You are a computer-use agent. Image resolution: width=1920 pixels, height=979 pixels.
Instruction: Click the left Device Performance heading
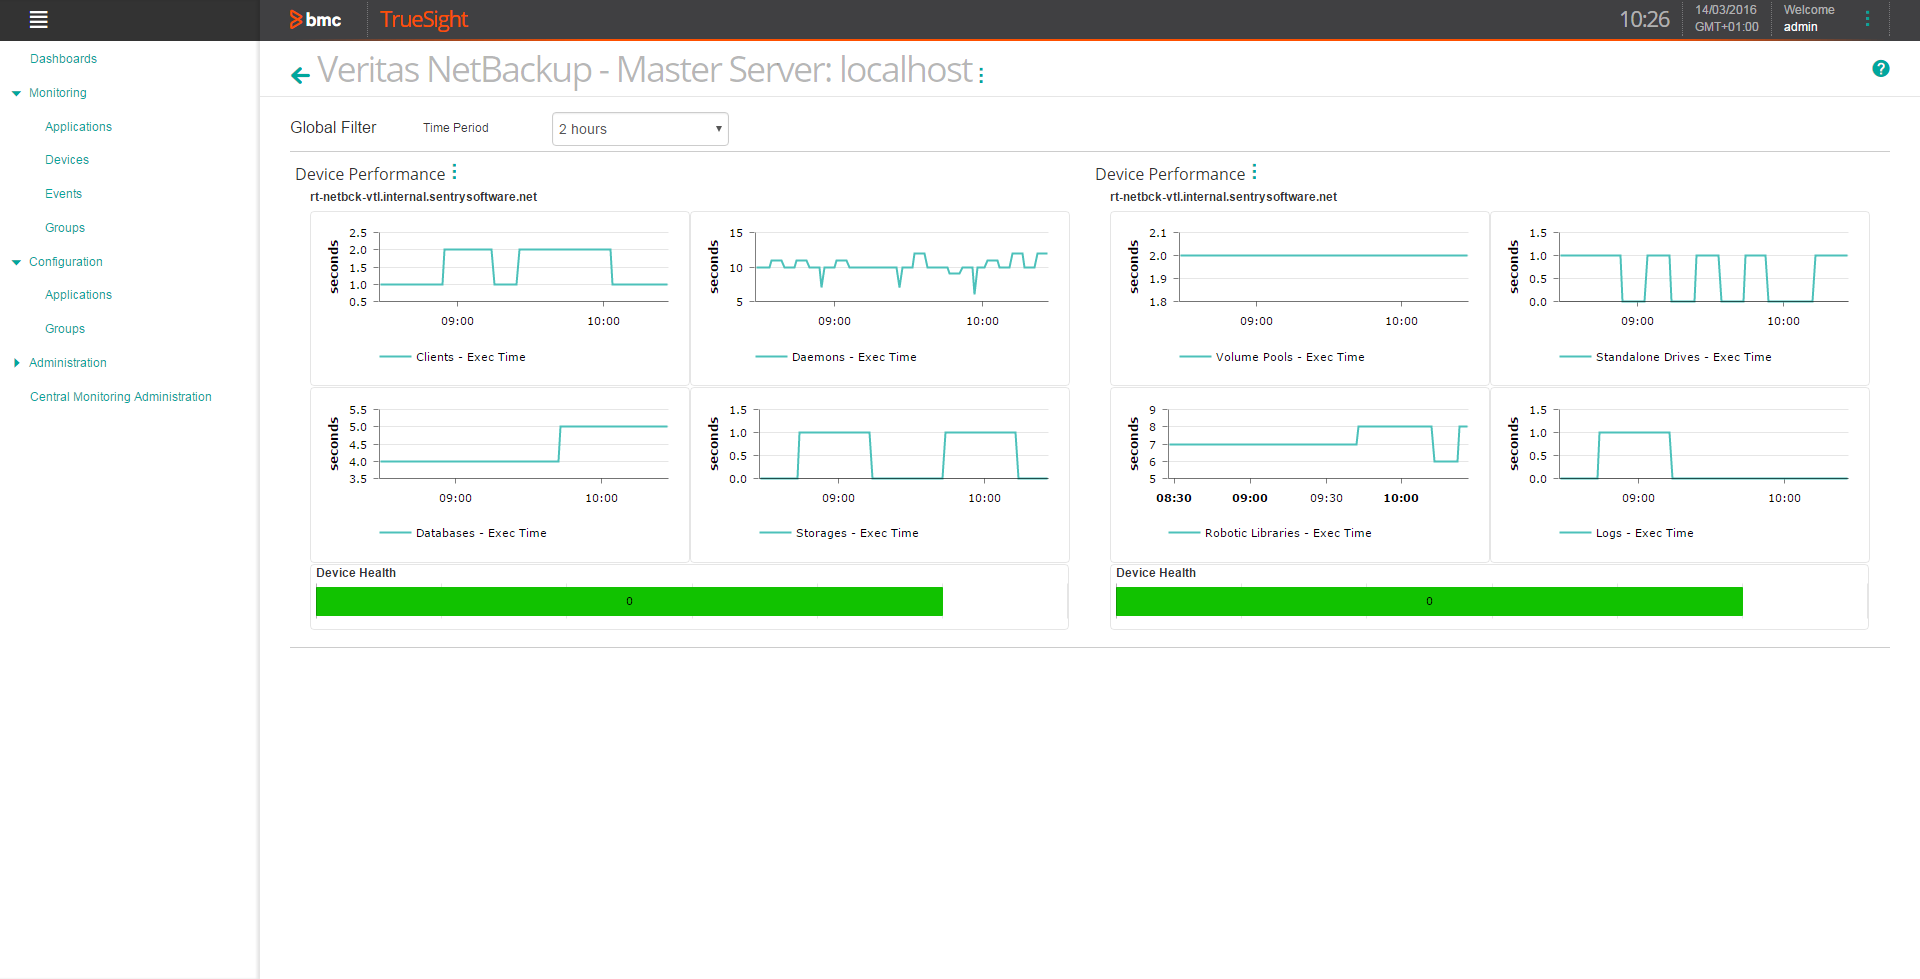(370, 174)
